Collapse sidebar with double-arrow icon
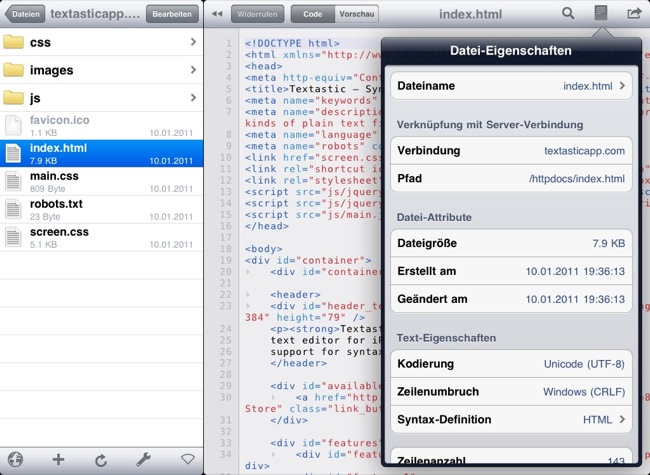Viewport: 650px width, 475px height. pos(217,14)
